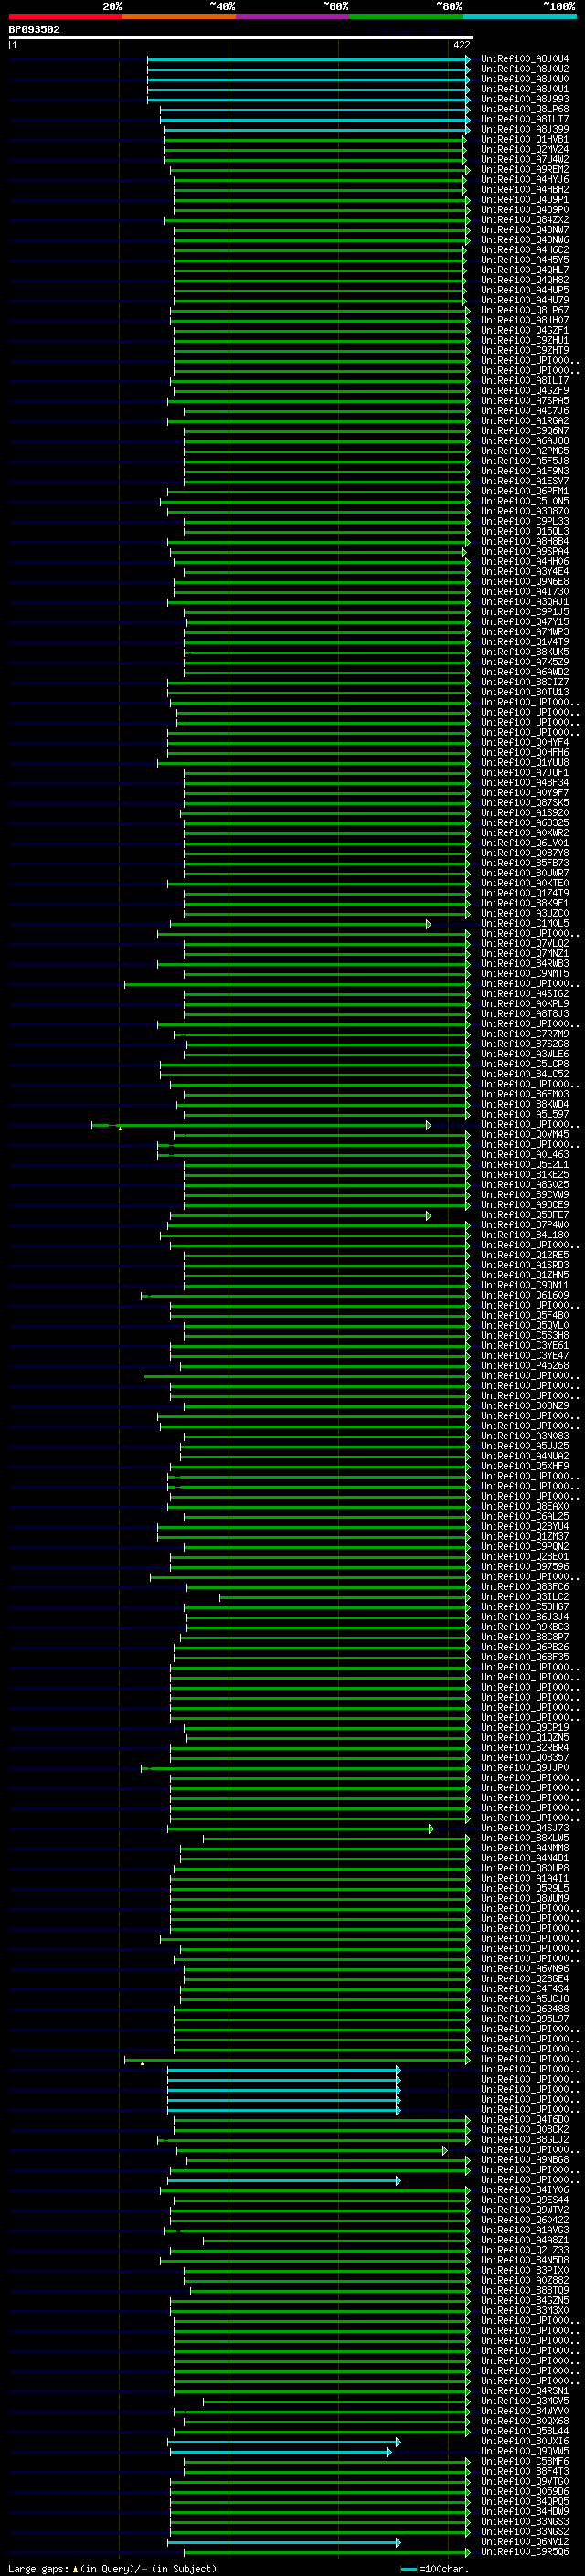Click the purple ~60% identity legend segment
Viewport: 585px width, 2576px height.
click(x=293, y=16)
